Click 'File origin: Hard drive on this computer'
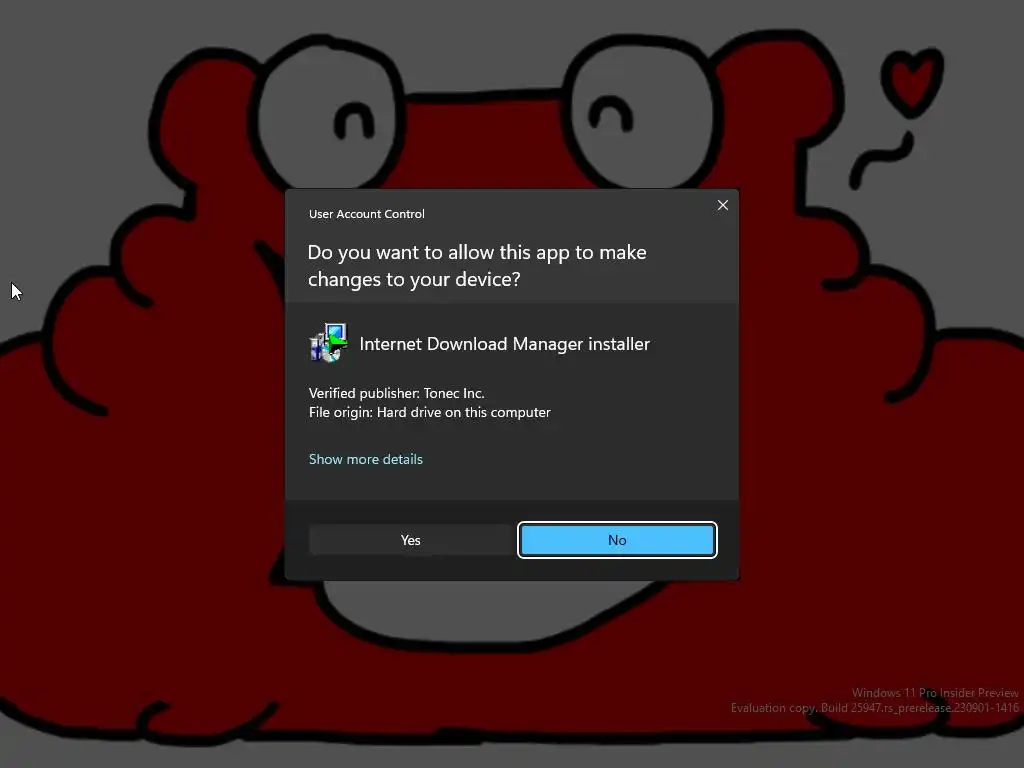Screen dimensions: 1024x768 tap(429, 413)
